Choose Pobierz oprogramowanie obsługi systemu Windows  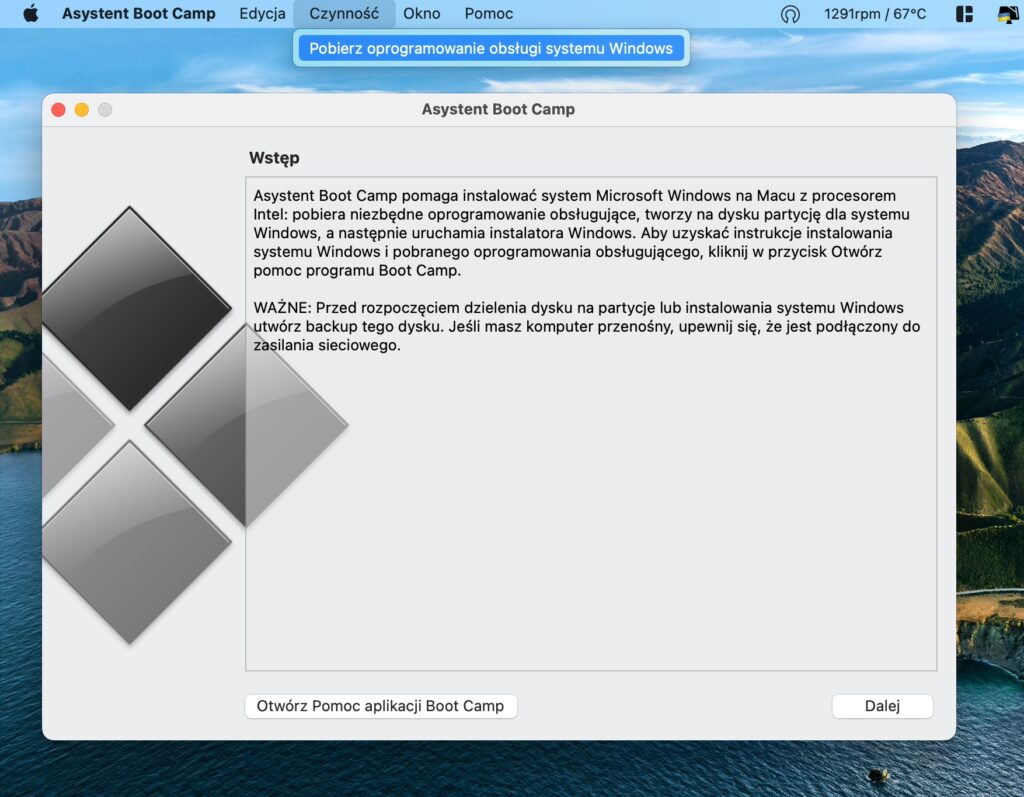point(491,48)
